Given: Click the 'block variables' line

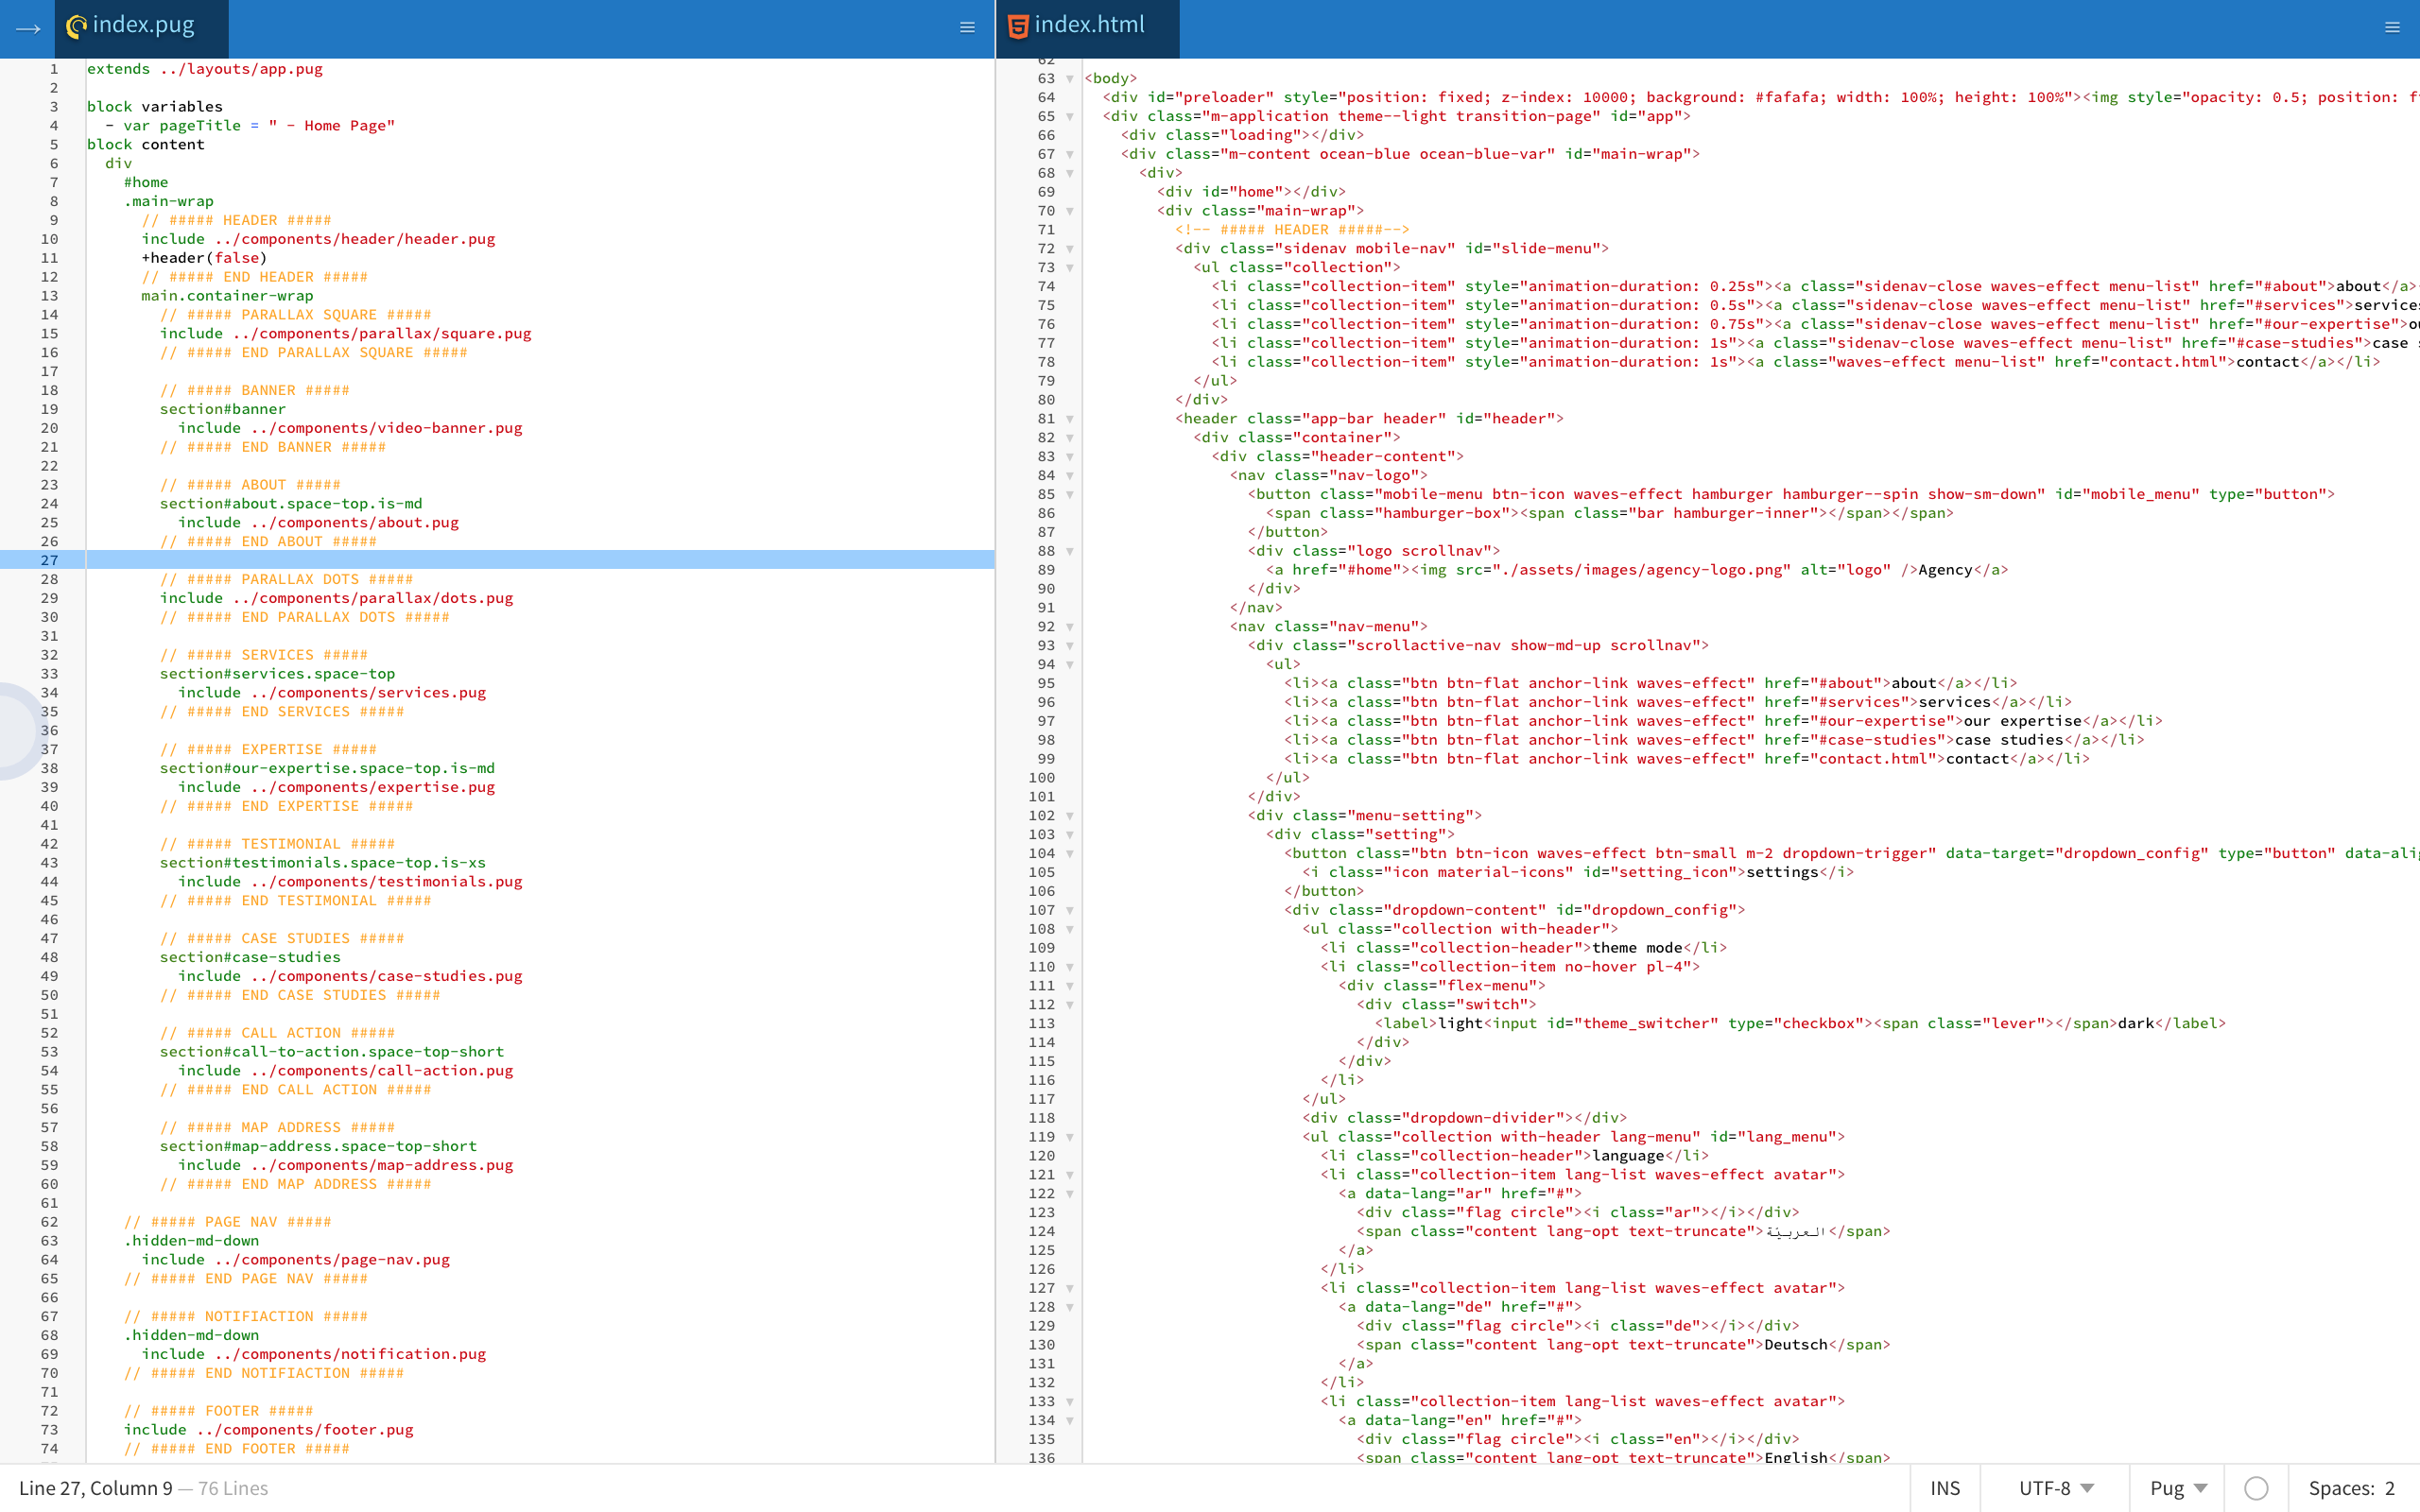Looking at the screenshot, I should pyautogui.click(x=155, y=107).
